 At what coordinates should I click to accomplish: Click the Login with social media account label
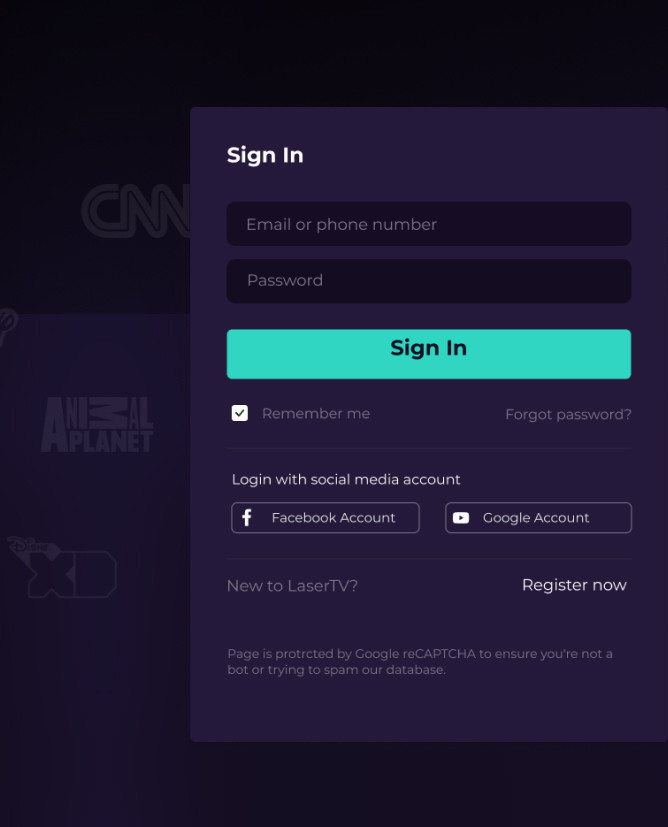(346, 480)
